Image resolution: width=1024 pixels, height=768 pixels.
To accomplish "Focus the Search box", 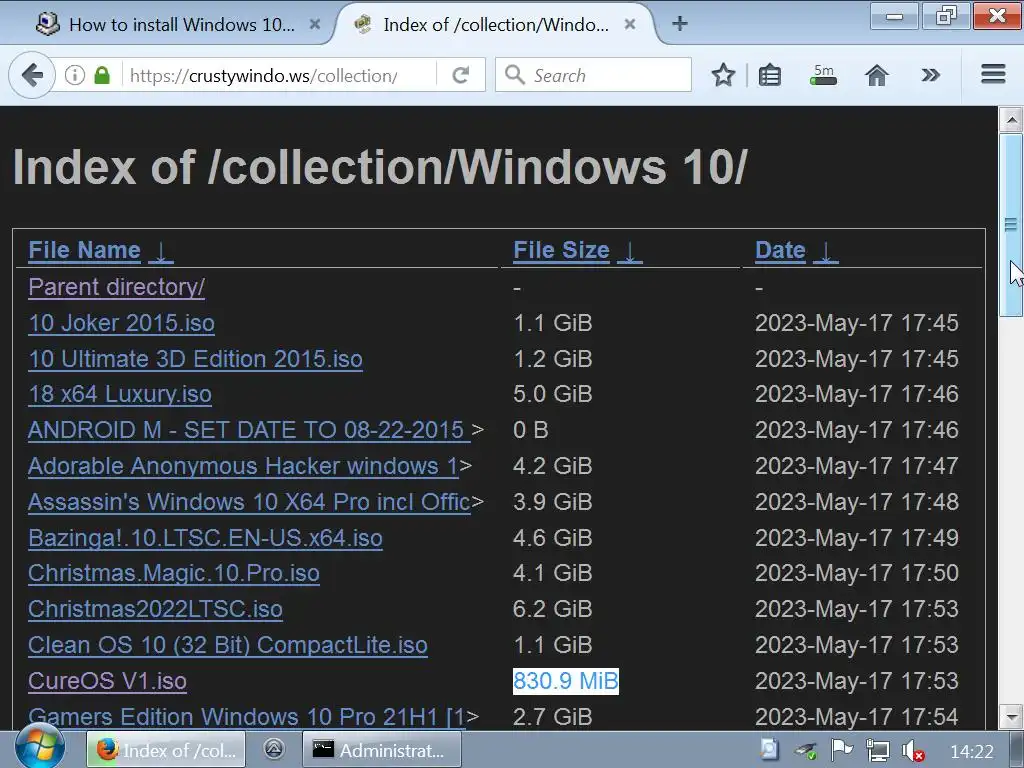I will [593, 75].
